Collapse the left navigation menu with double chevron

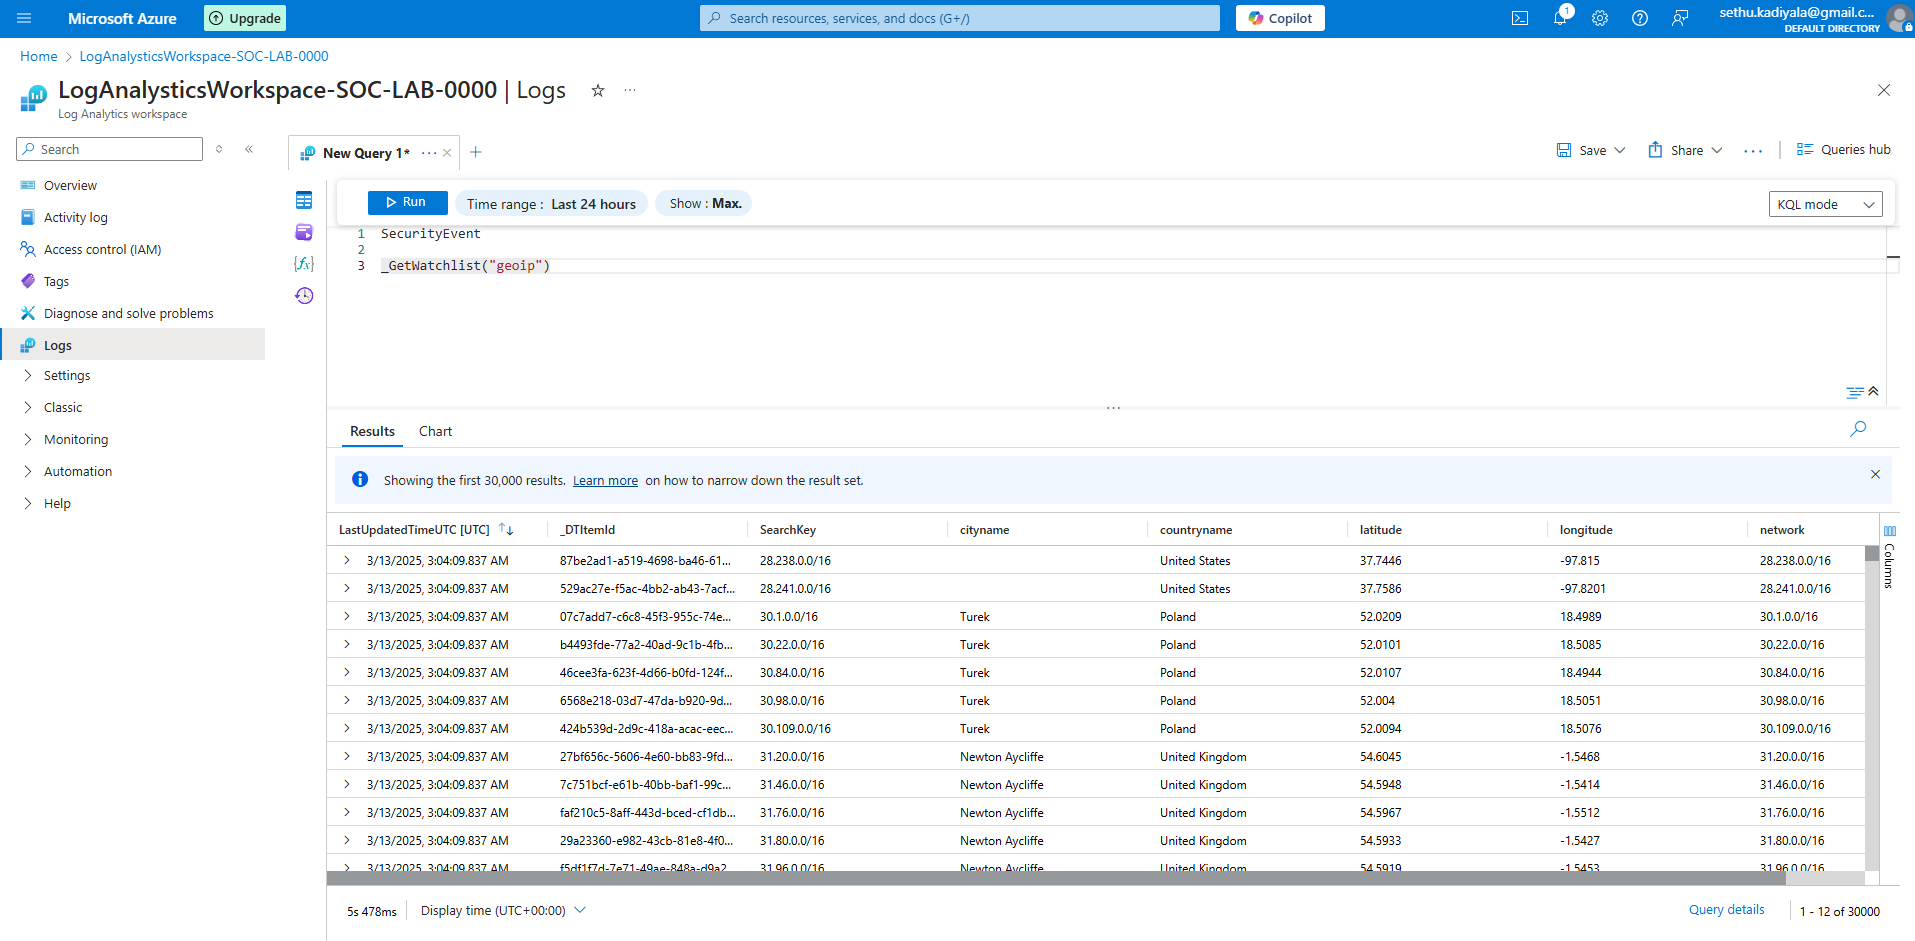249,149
